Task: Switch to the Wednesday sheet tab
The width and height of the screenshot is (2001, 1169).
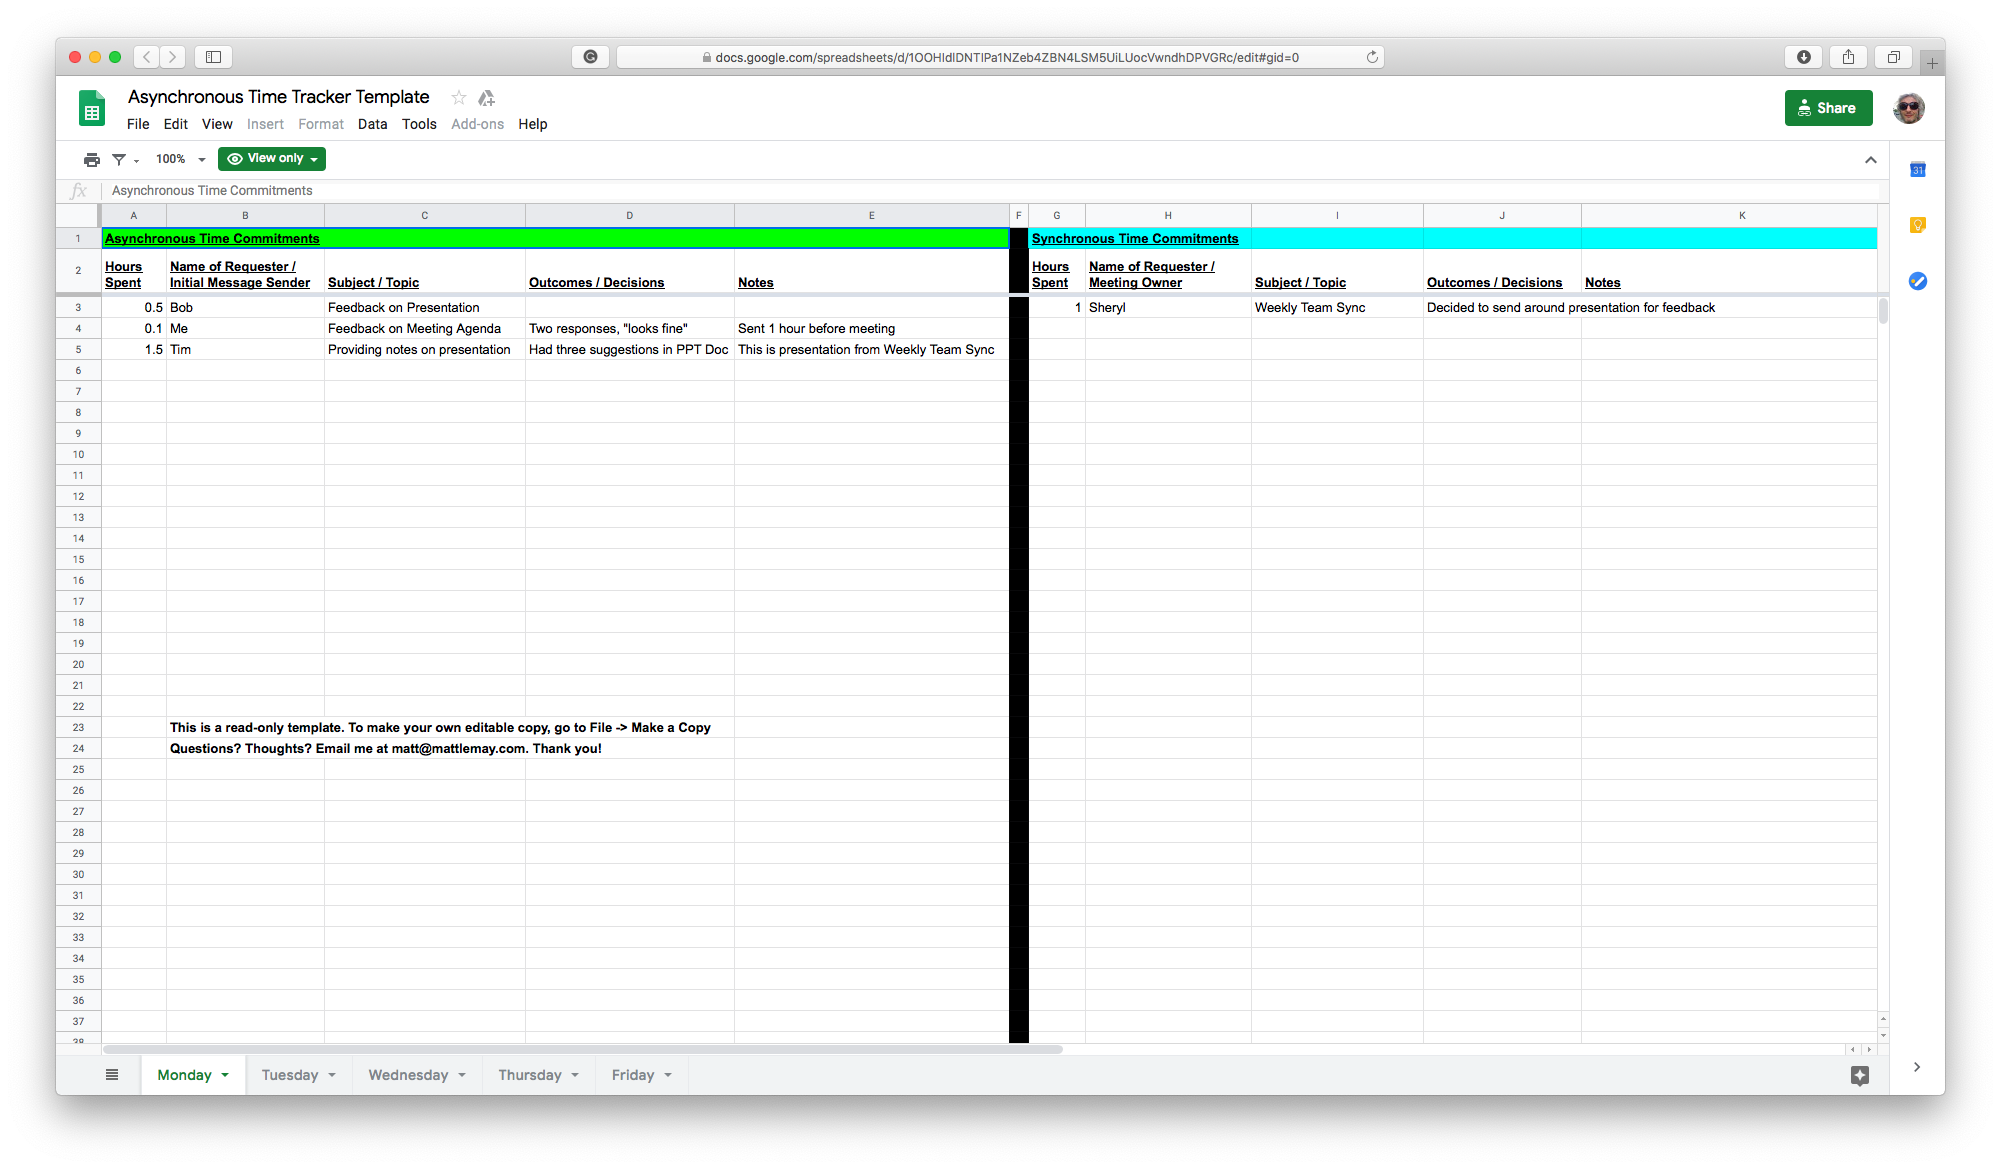Action: [408, 1075]
